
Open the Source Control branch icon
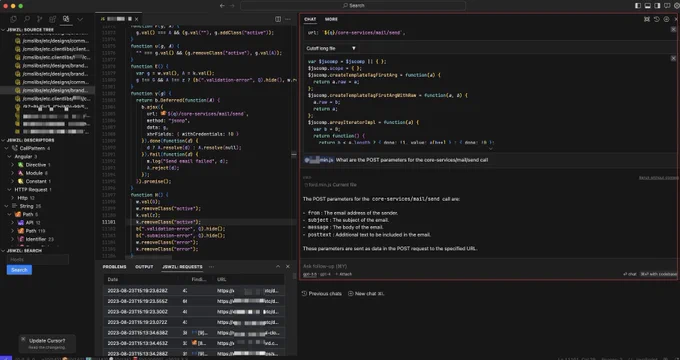pyautogui.click(x=39, y=19)
